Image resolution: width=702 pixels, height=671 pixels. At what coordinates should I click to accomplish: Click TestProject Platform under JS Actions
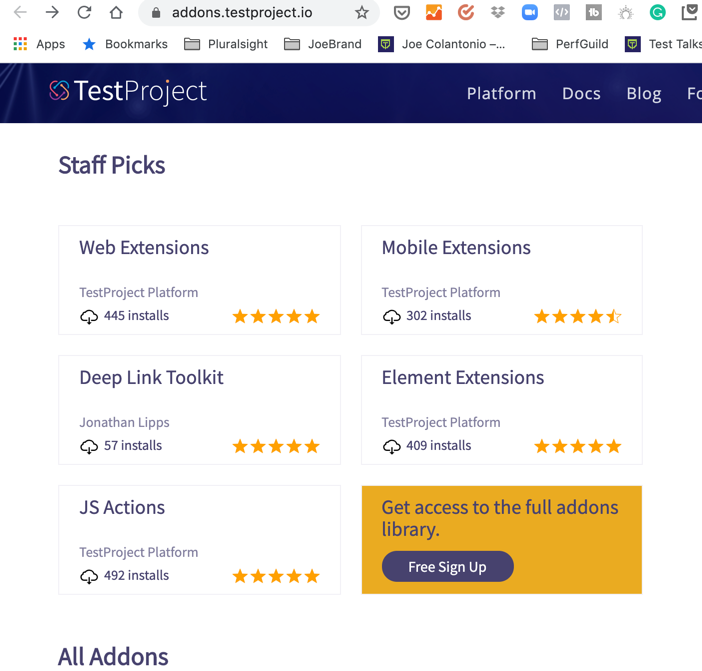point(139,552)
